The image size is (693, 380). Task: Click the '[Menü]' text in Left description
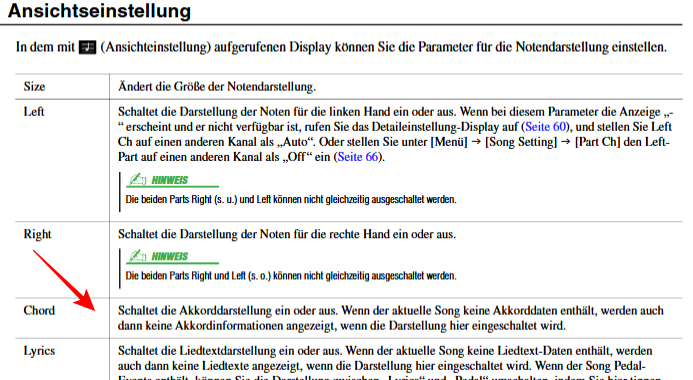coord(449,142)
